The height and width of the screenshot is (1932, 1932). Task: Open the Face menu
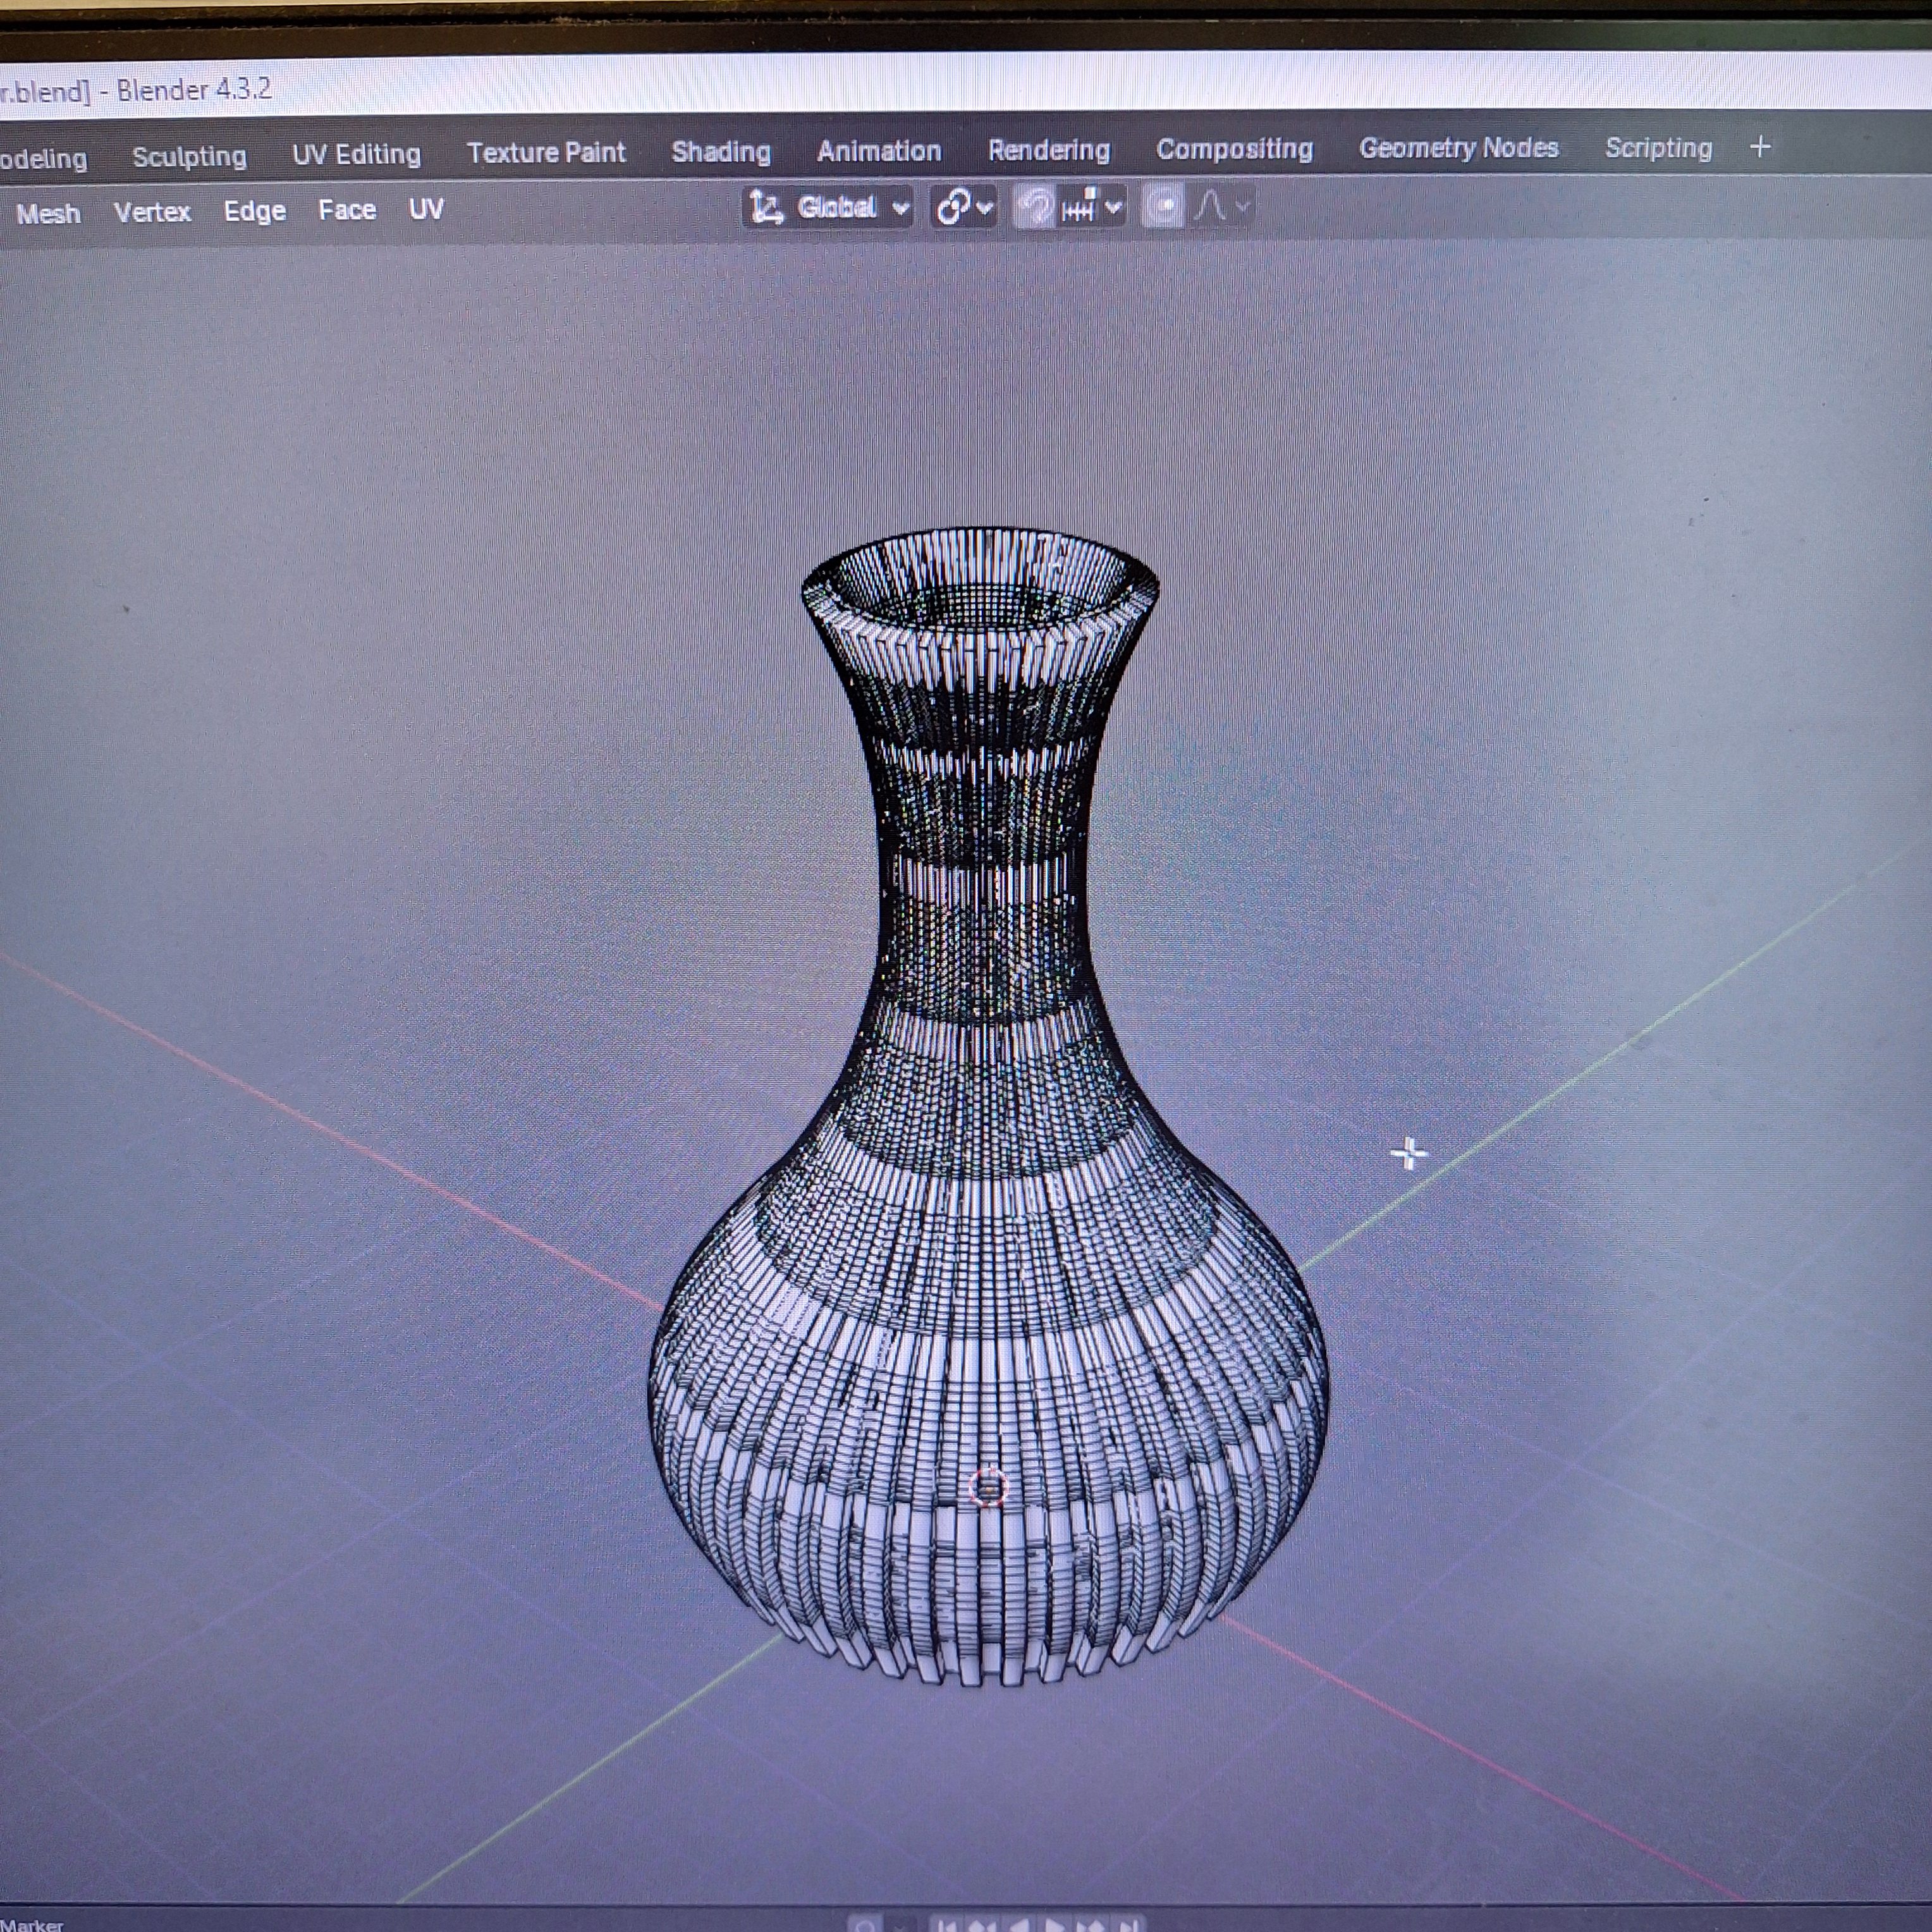pos(347,210)
